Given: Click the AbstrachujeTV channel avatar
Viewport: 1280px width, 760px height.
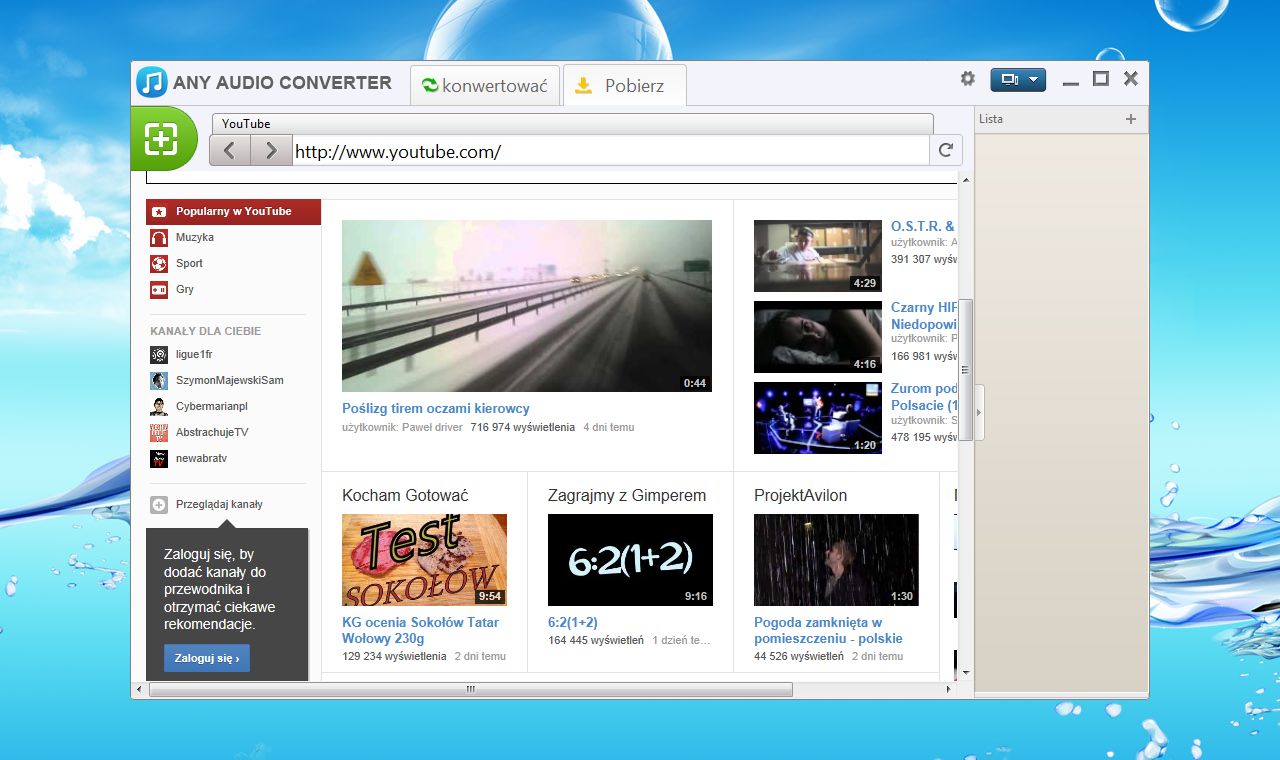Looking at the screenshot, I should (158, 433).
